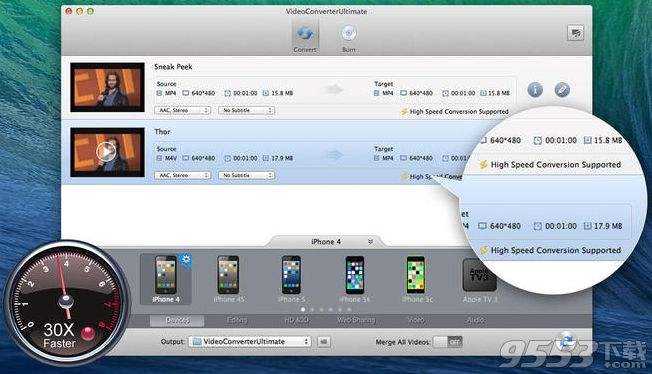
Task: Choose the iPhone 5c device preset
Action: coord(417,279)
